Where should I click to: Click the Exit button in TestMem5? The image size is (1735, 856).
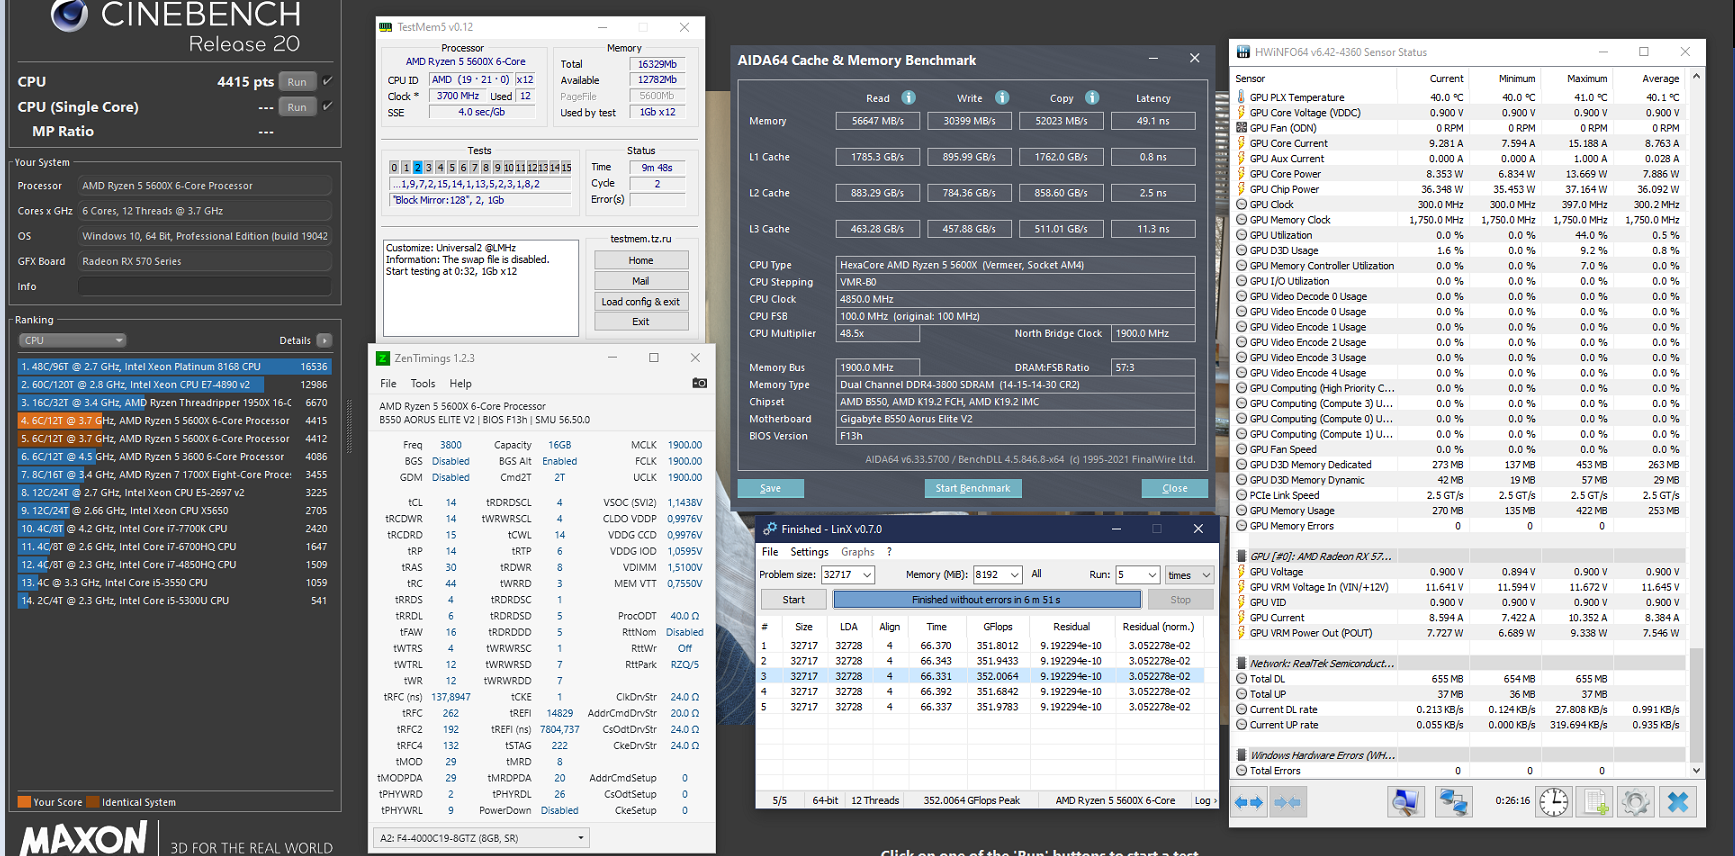coord(641,322)
